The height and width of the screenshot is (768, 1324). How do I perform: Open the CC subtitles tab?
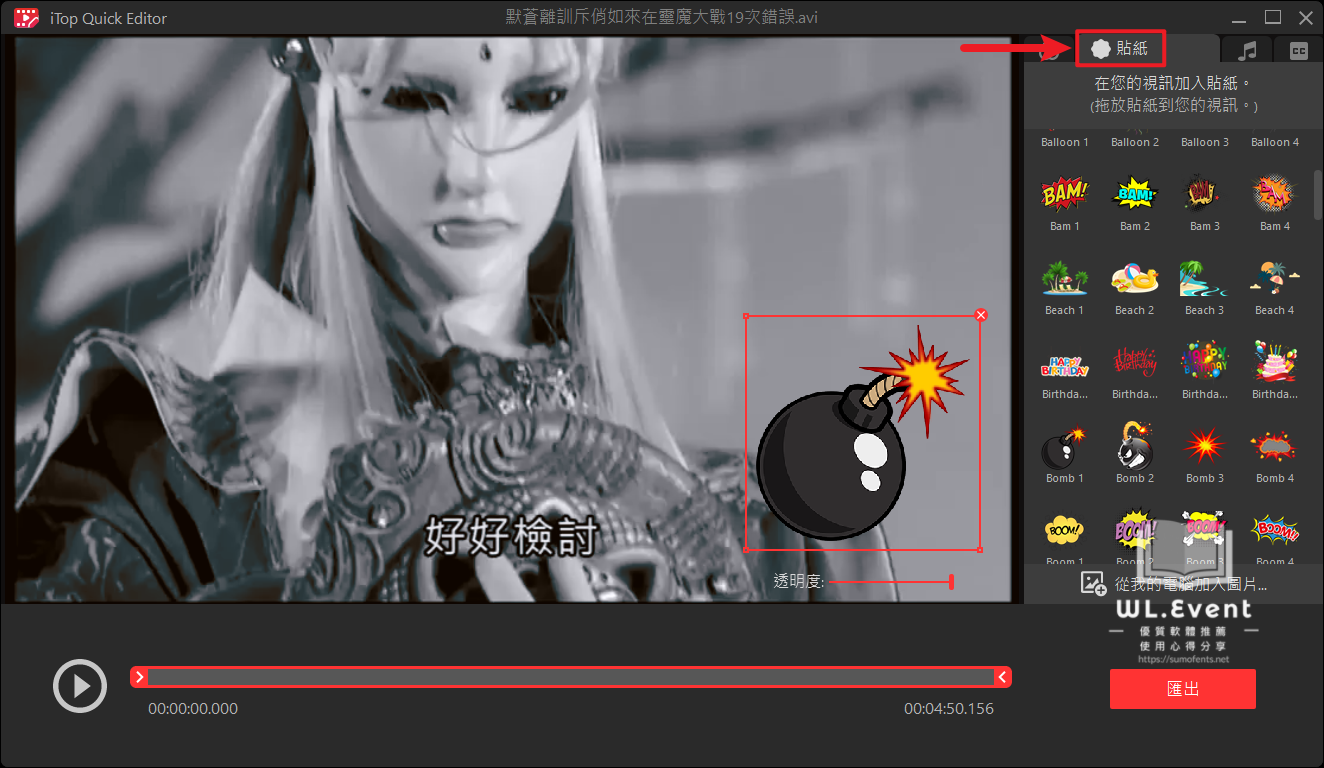pos(1298,50)
